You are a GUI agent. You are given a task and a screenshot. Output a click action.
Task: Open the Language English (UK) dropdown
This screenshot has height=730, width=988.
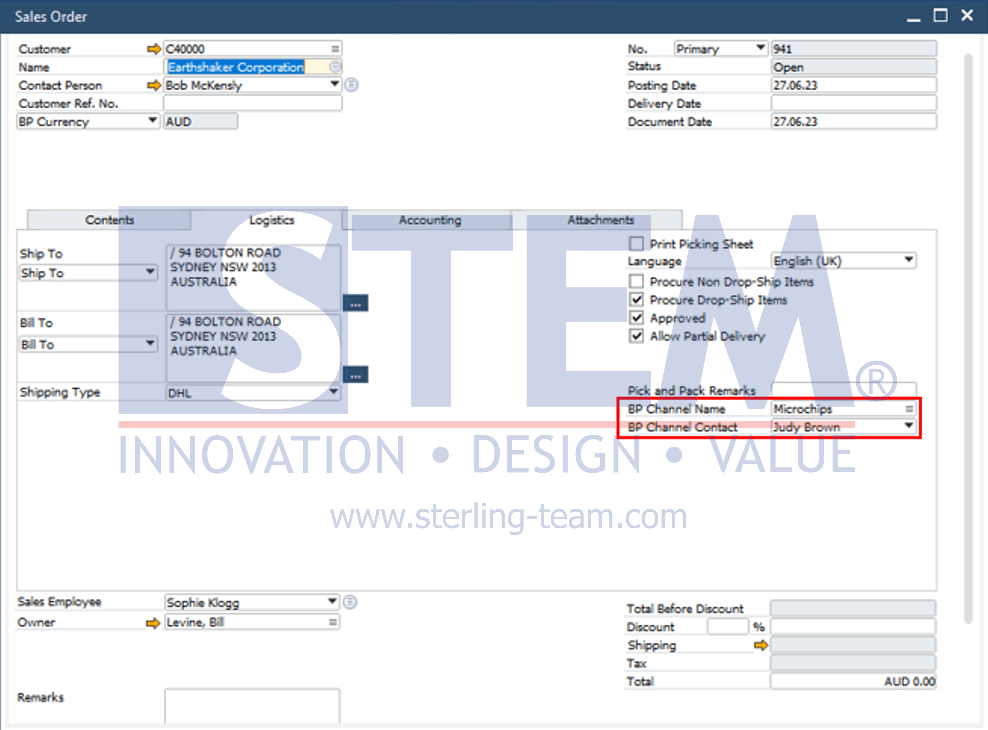(908, 260)
